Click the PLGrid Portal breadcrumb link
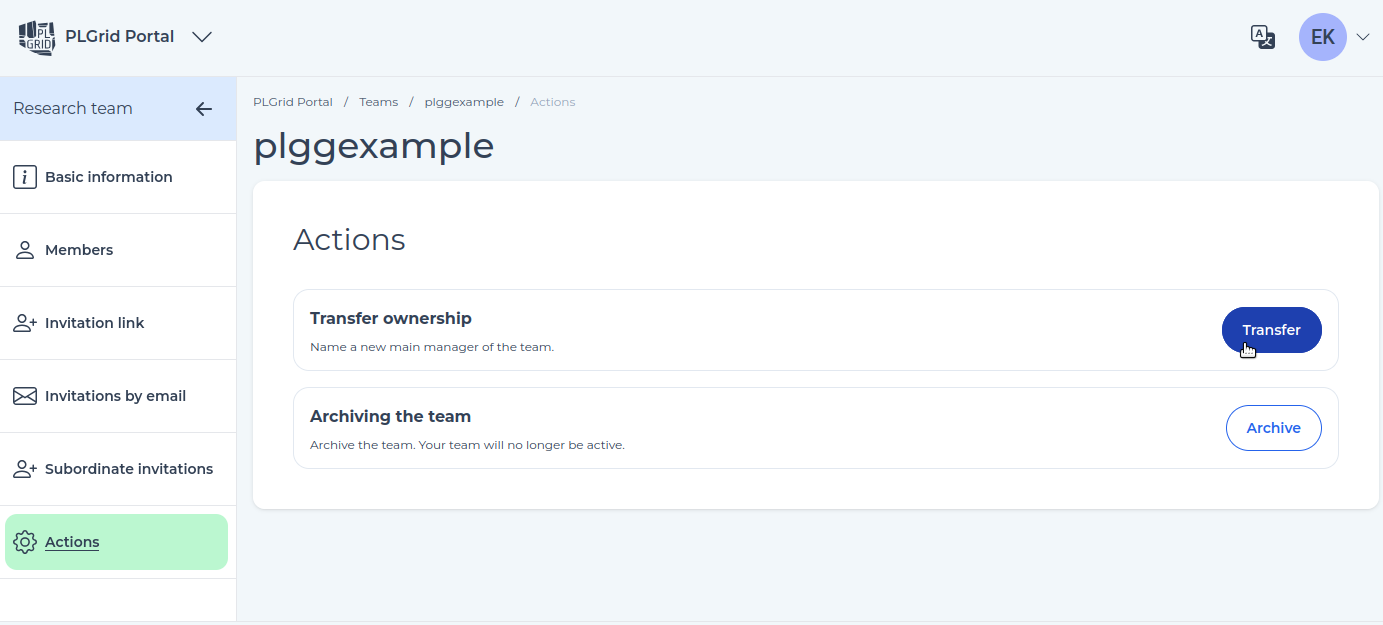 click(293, 102)
